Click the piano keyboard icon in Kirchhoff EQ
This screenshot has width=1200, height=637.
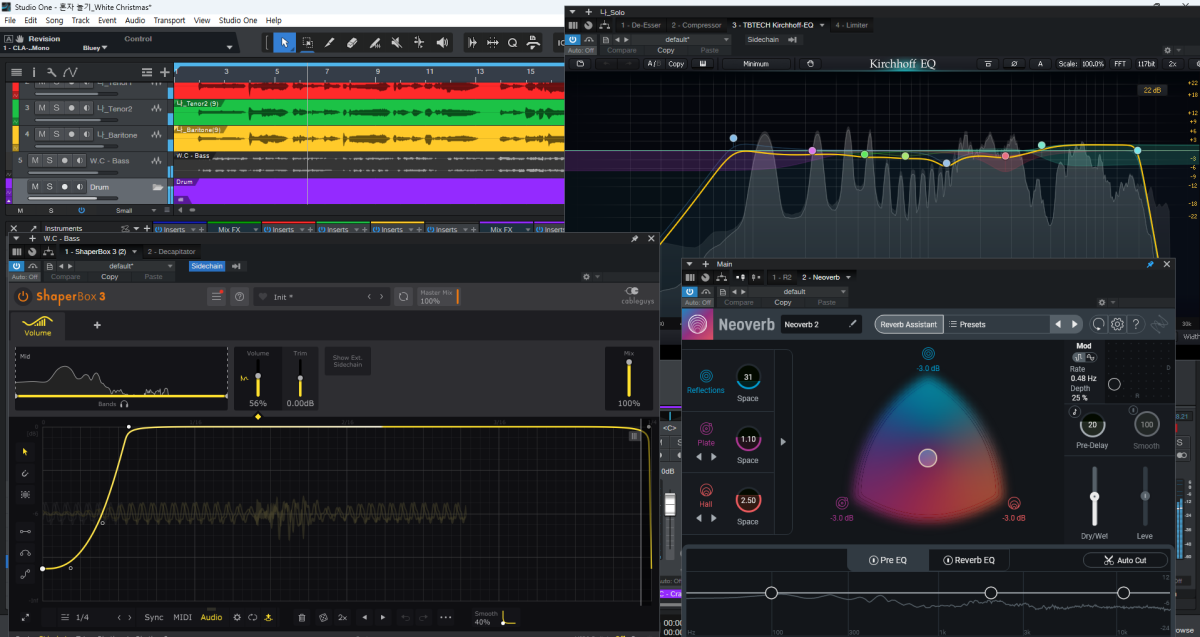point(703,64)
